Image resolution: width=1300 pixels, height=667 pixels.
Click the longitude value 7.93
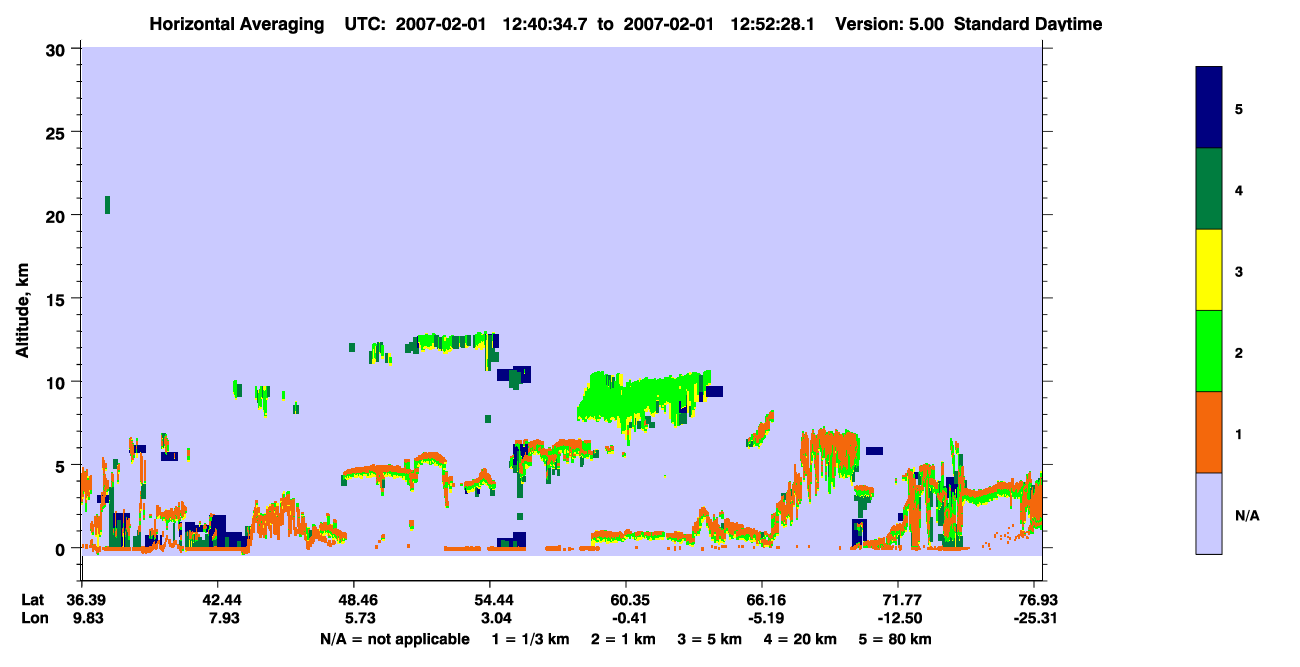click(x=223, y=618)
